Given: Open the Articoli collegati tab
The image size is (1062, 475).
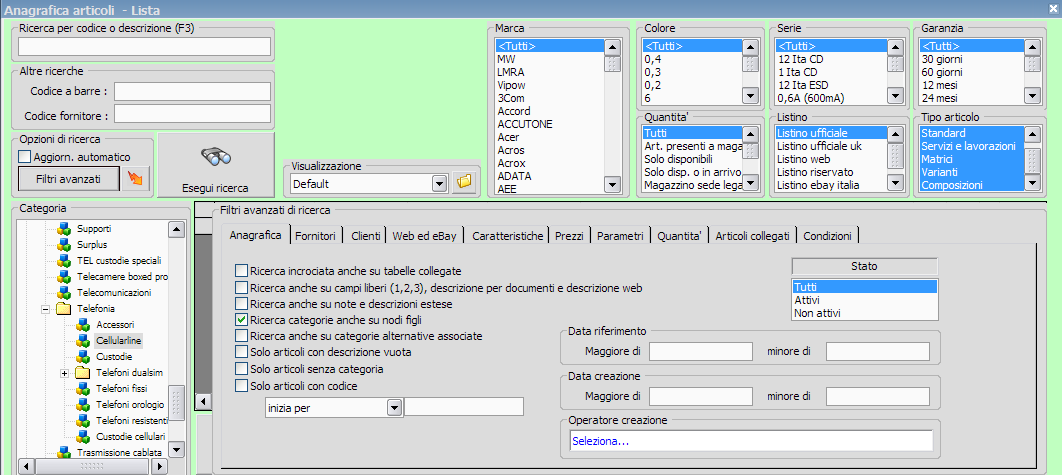Looking at the screenshot, I should pyautogui.click(x=752, y=236).
